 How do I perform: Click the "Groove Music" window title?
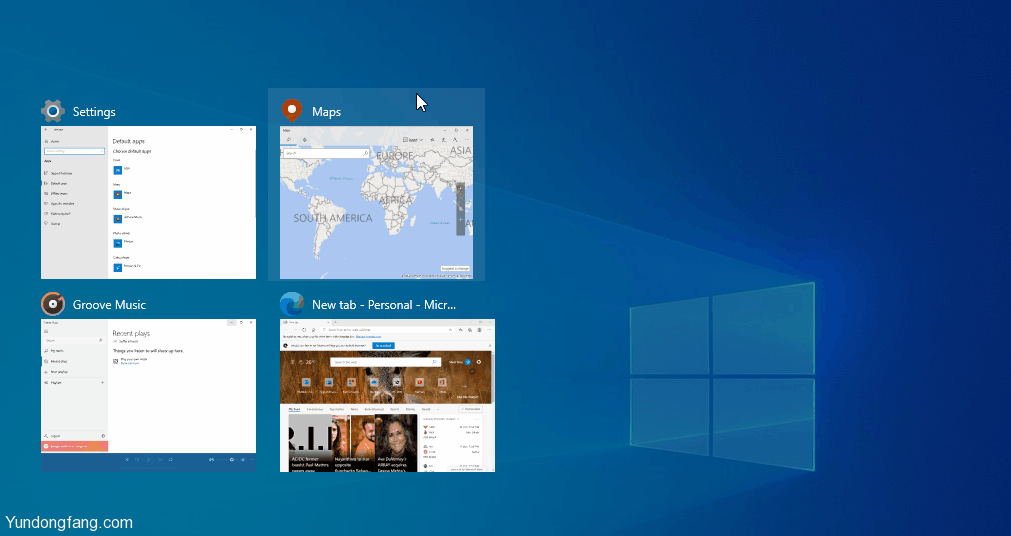tap(110, 304)
